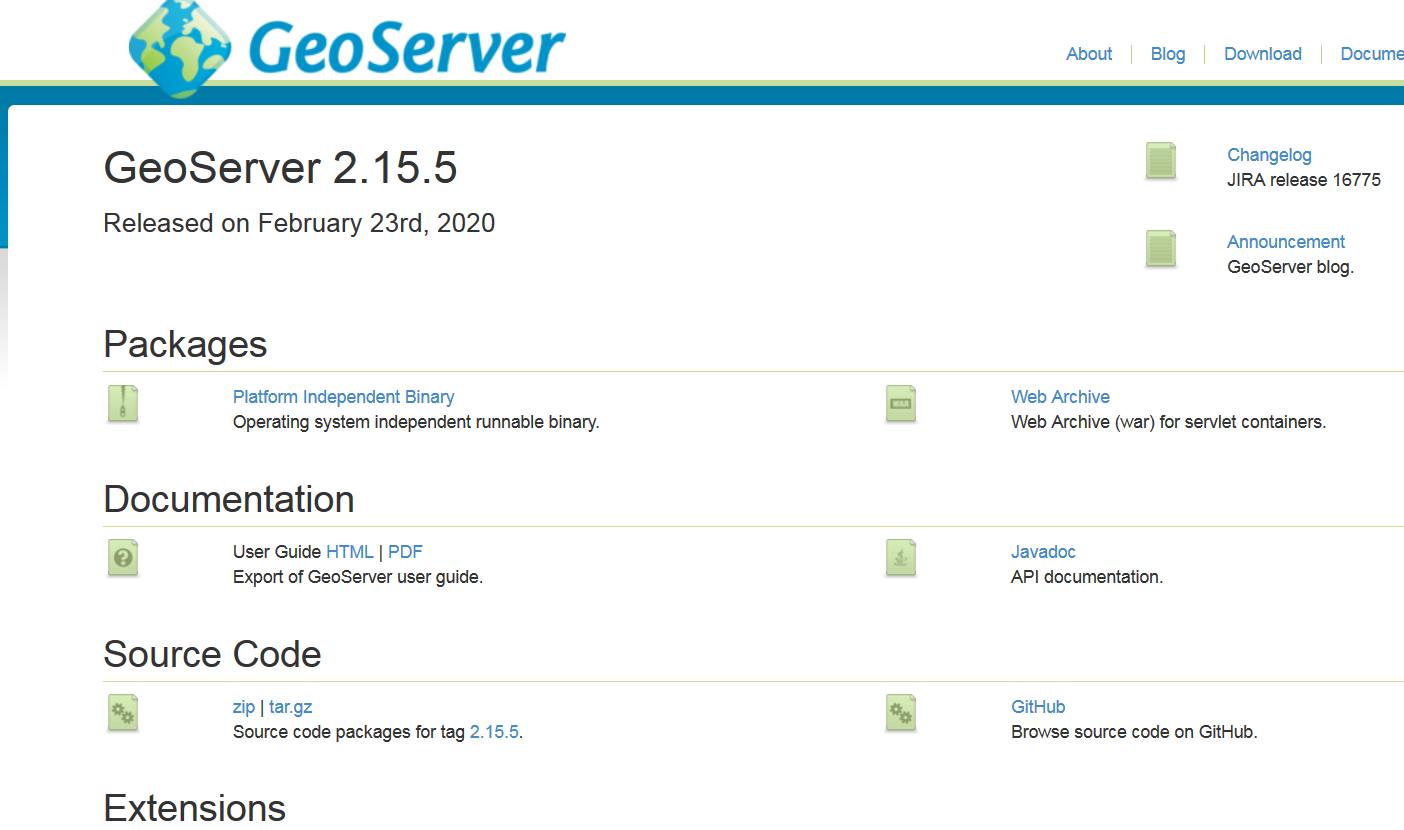The image size is (1404, 830).
Task: Open the User Guide PDF link
Action: coord(405,552)
